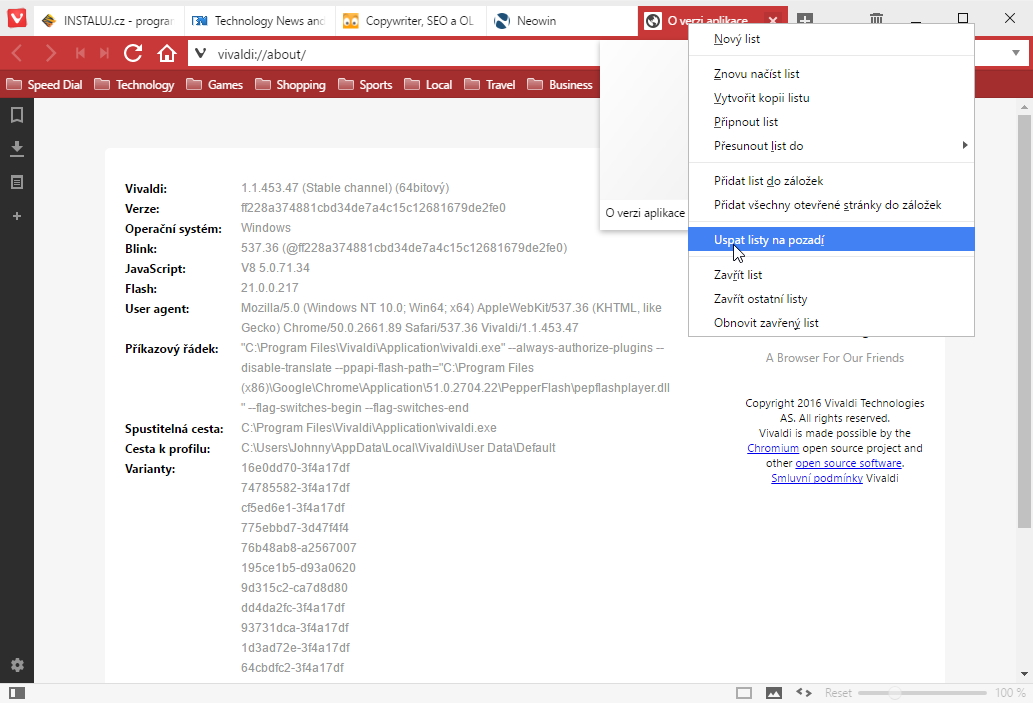Open the Speed Dial bookmark folder
This screenshot has height=703, width=1033.
click(x=44, y=84)
